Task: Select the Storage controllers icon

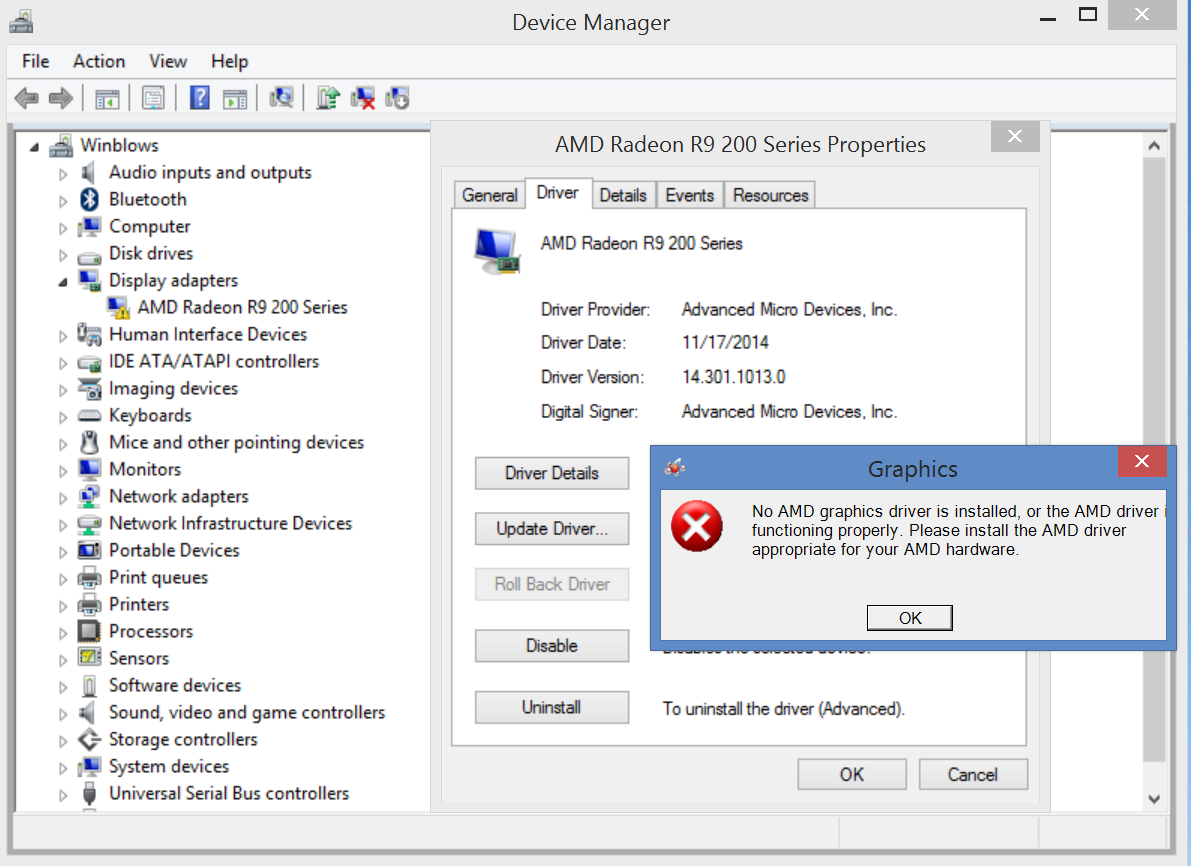Action: click(x=89, y=739)
